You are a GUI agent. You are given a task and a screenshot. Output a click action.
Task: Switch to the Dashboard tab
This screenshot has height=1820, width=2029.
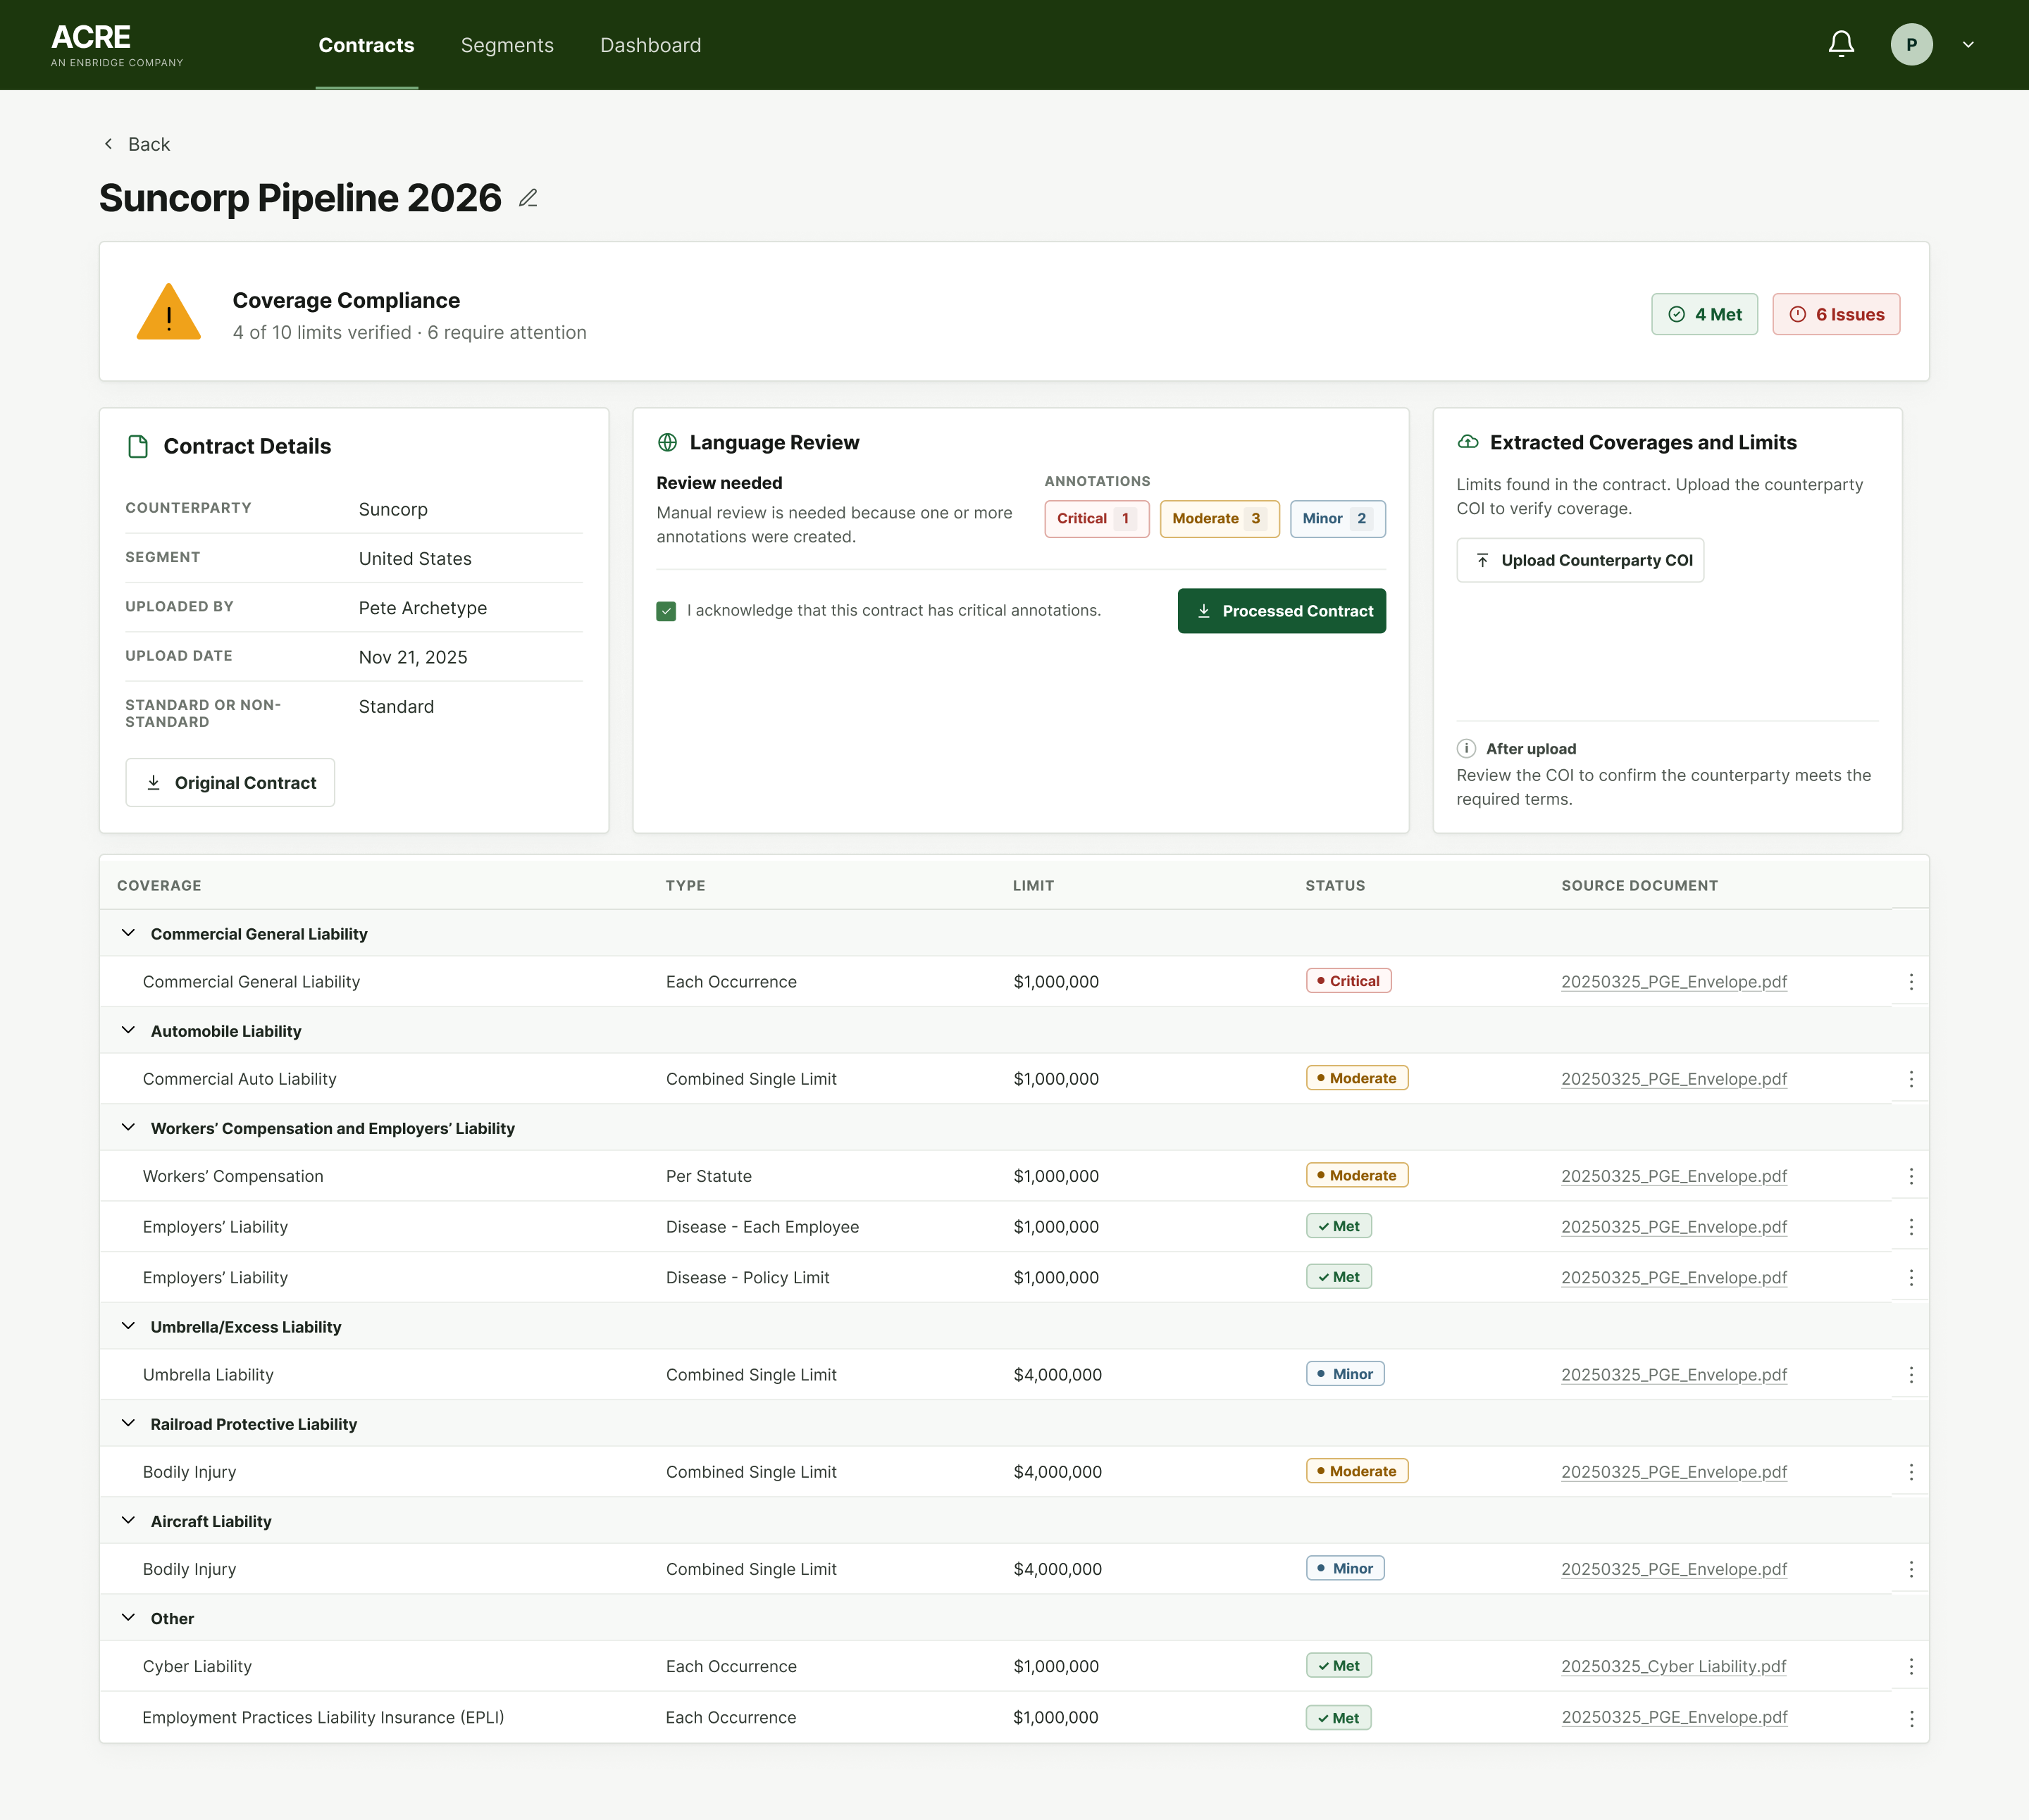650,45
